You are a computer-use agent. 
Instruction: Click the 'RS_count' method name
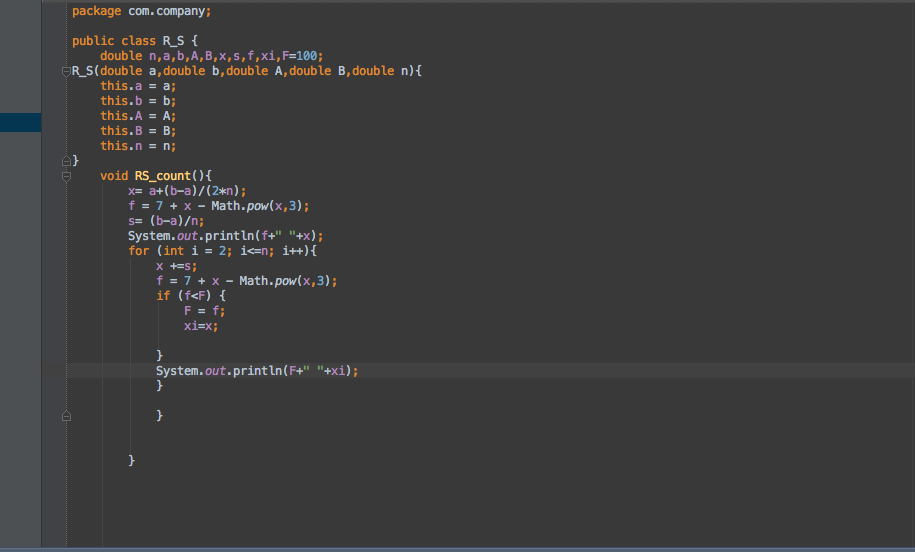point(162,176)
